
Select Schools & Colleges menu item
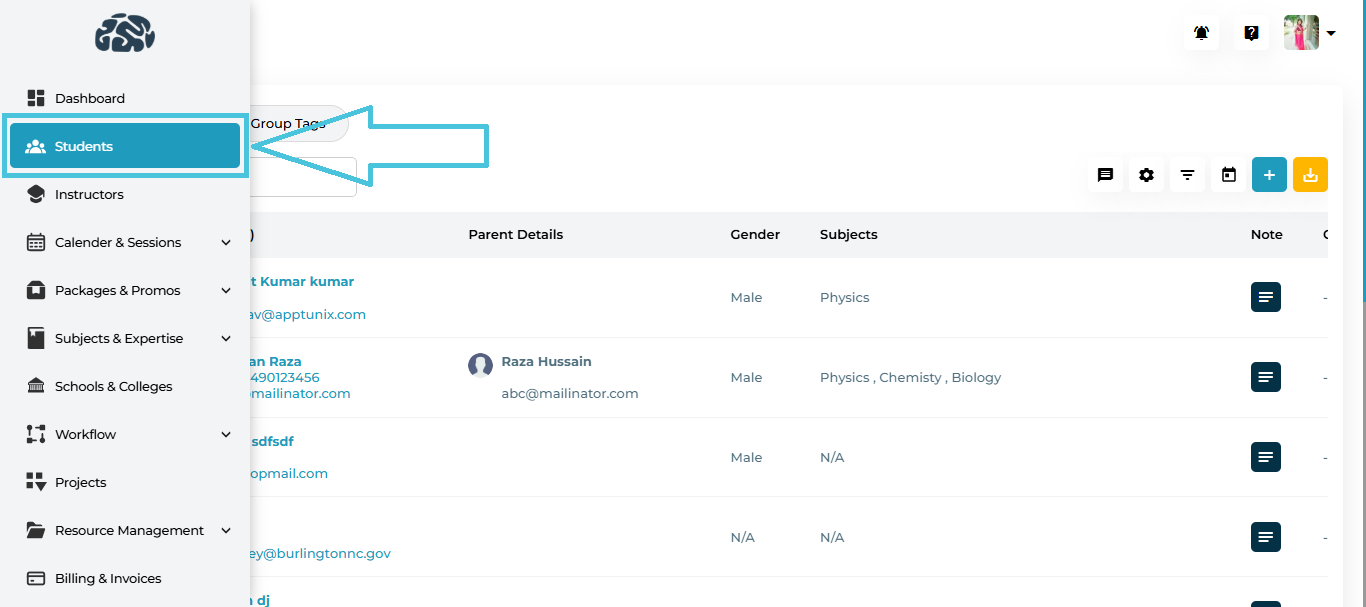pos(113,386)
